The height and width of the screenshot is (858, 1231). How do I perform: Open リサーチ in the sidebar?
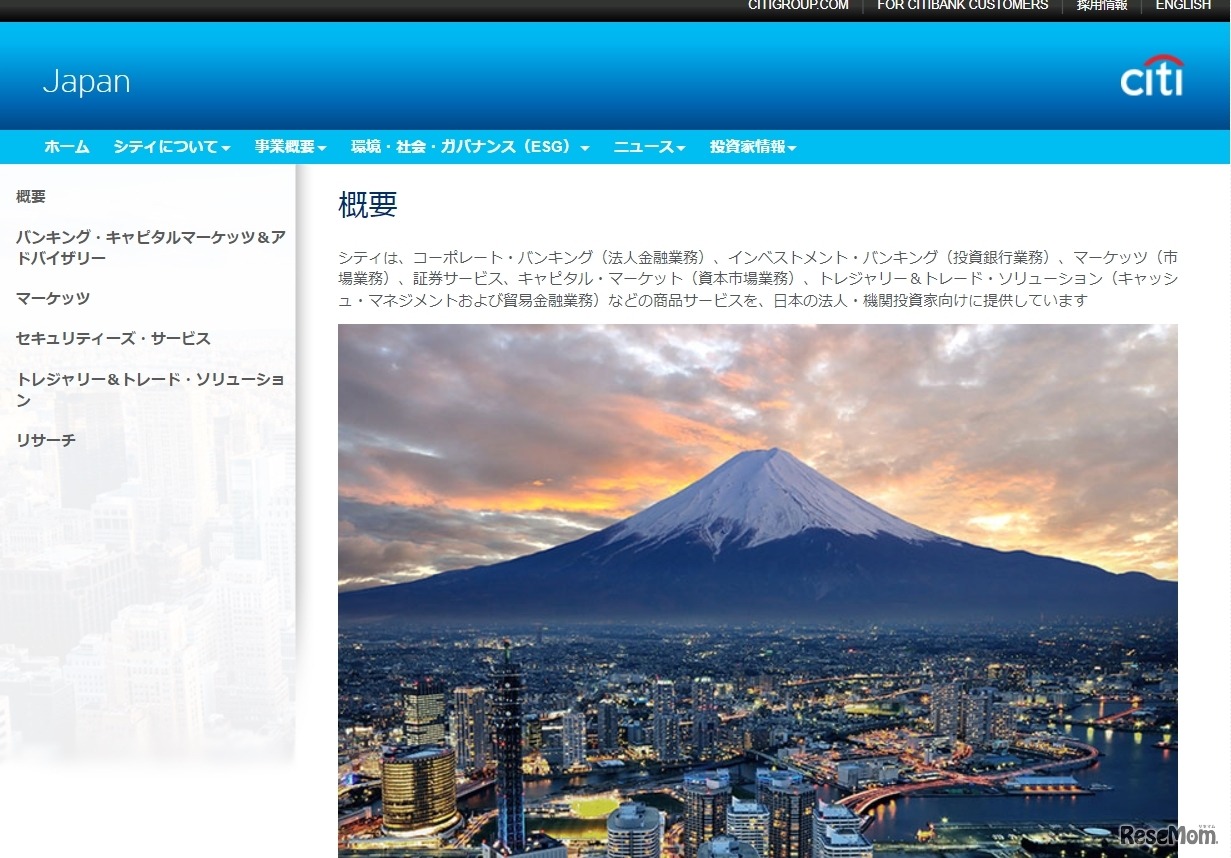click(46, 440)
